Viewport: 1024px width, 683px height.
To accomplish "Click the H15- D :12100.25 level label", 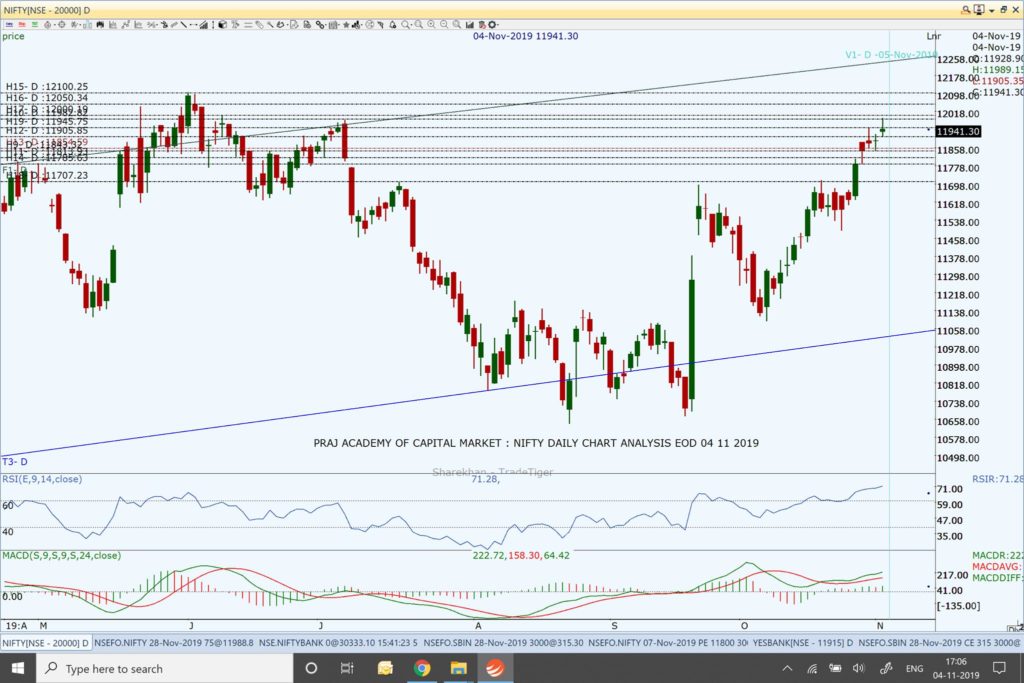I will (x=46, y=86).
